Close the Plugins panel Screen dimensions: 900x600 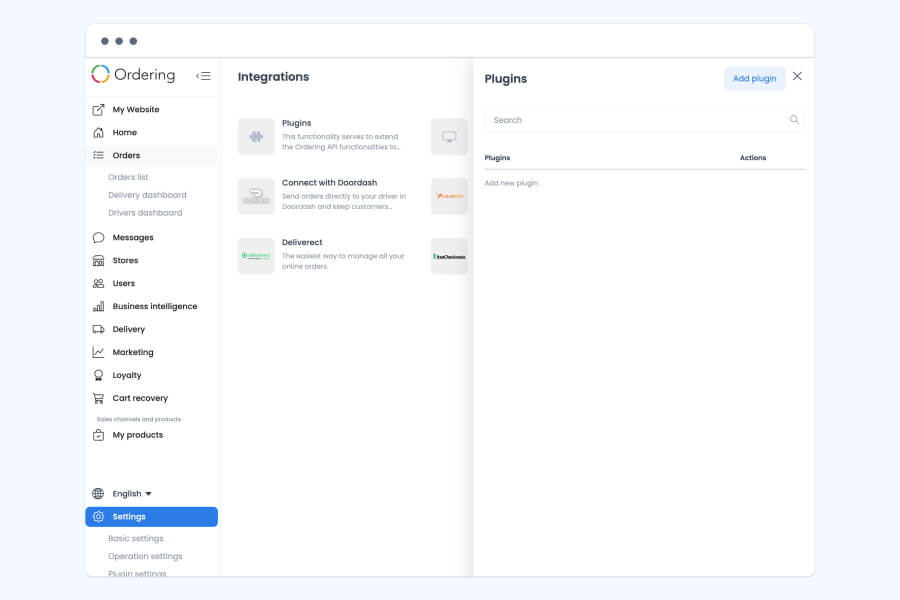[x=796, y=76]
